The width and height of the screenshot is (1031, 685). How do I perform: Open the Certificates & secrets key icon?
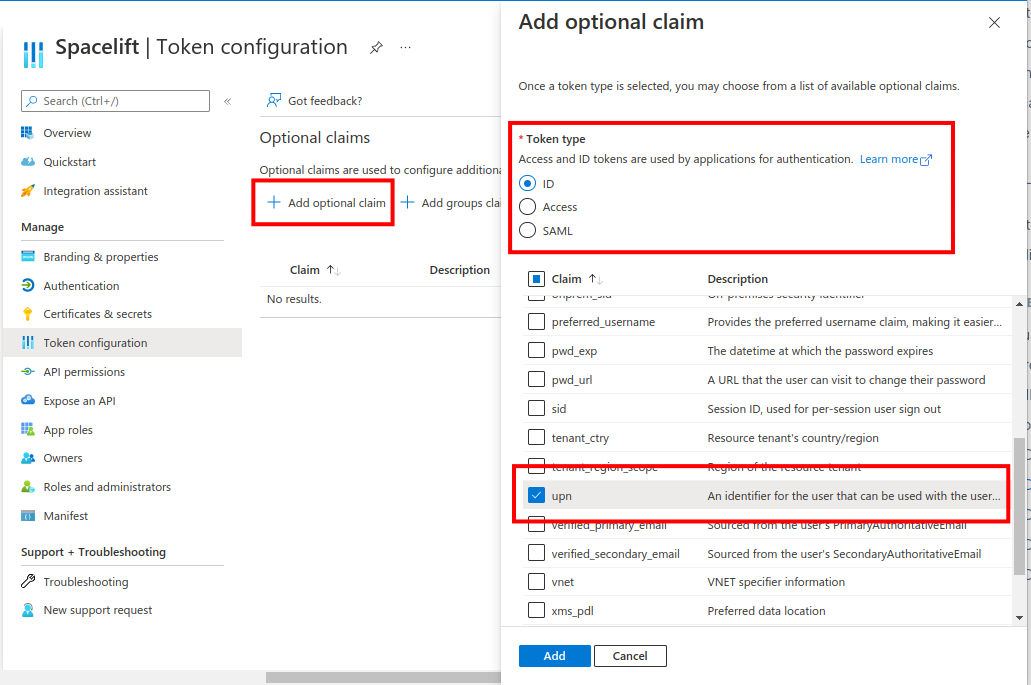coord(28,314)
